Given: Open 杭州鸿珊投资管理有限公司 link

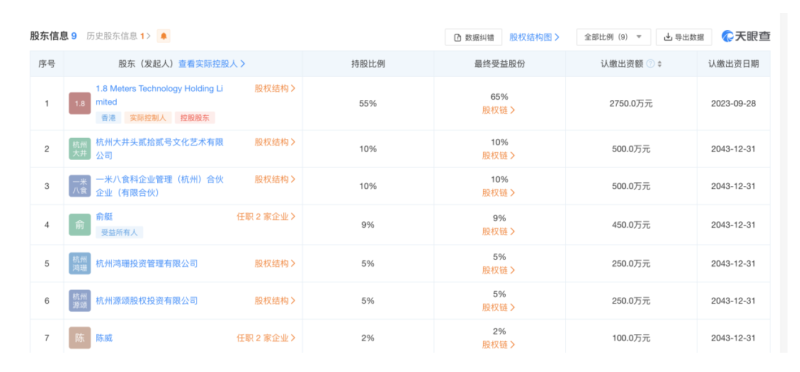Looking at the screenshot, I should (x=146, y=263).
